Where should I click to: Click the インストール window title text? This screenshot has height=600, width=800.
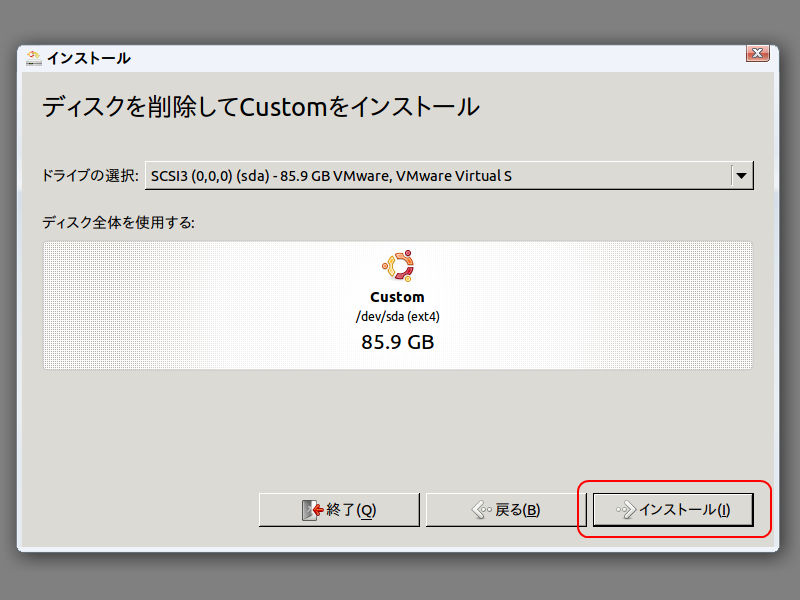(89, 58)
